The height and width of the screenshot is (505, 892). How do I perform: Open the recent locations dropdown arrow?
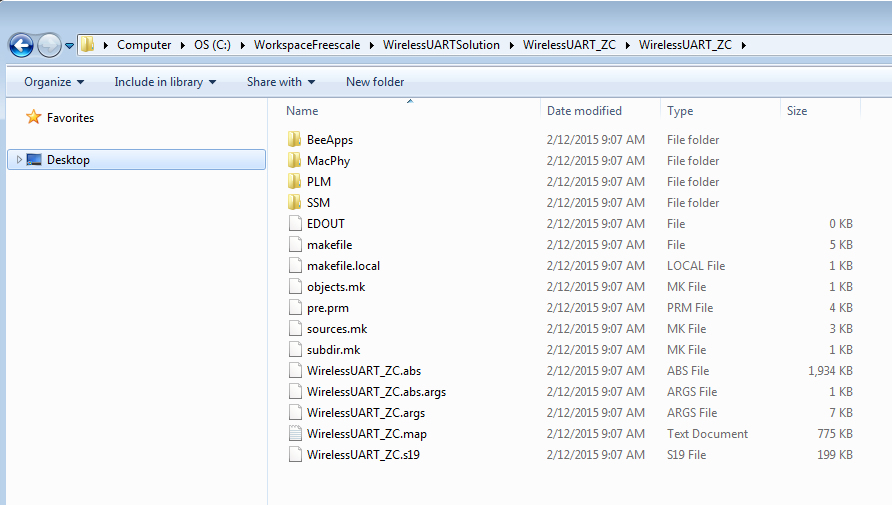pyautogui.click(x=69, y=45)
